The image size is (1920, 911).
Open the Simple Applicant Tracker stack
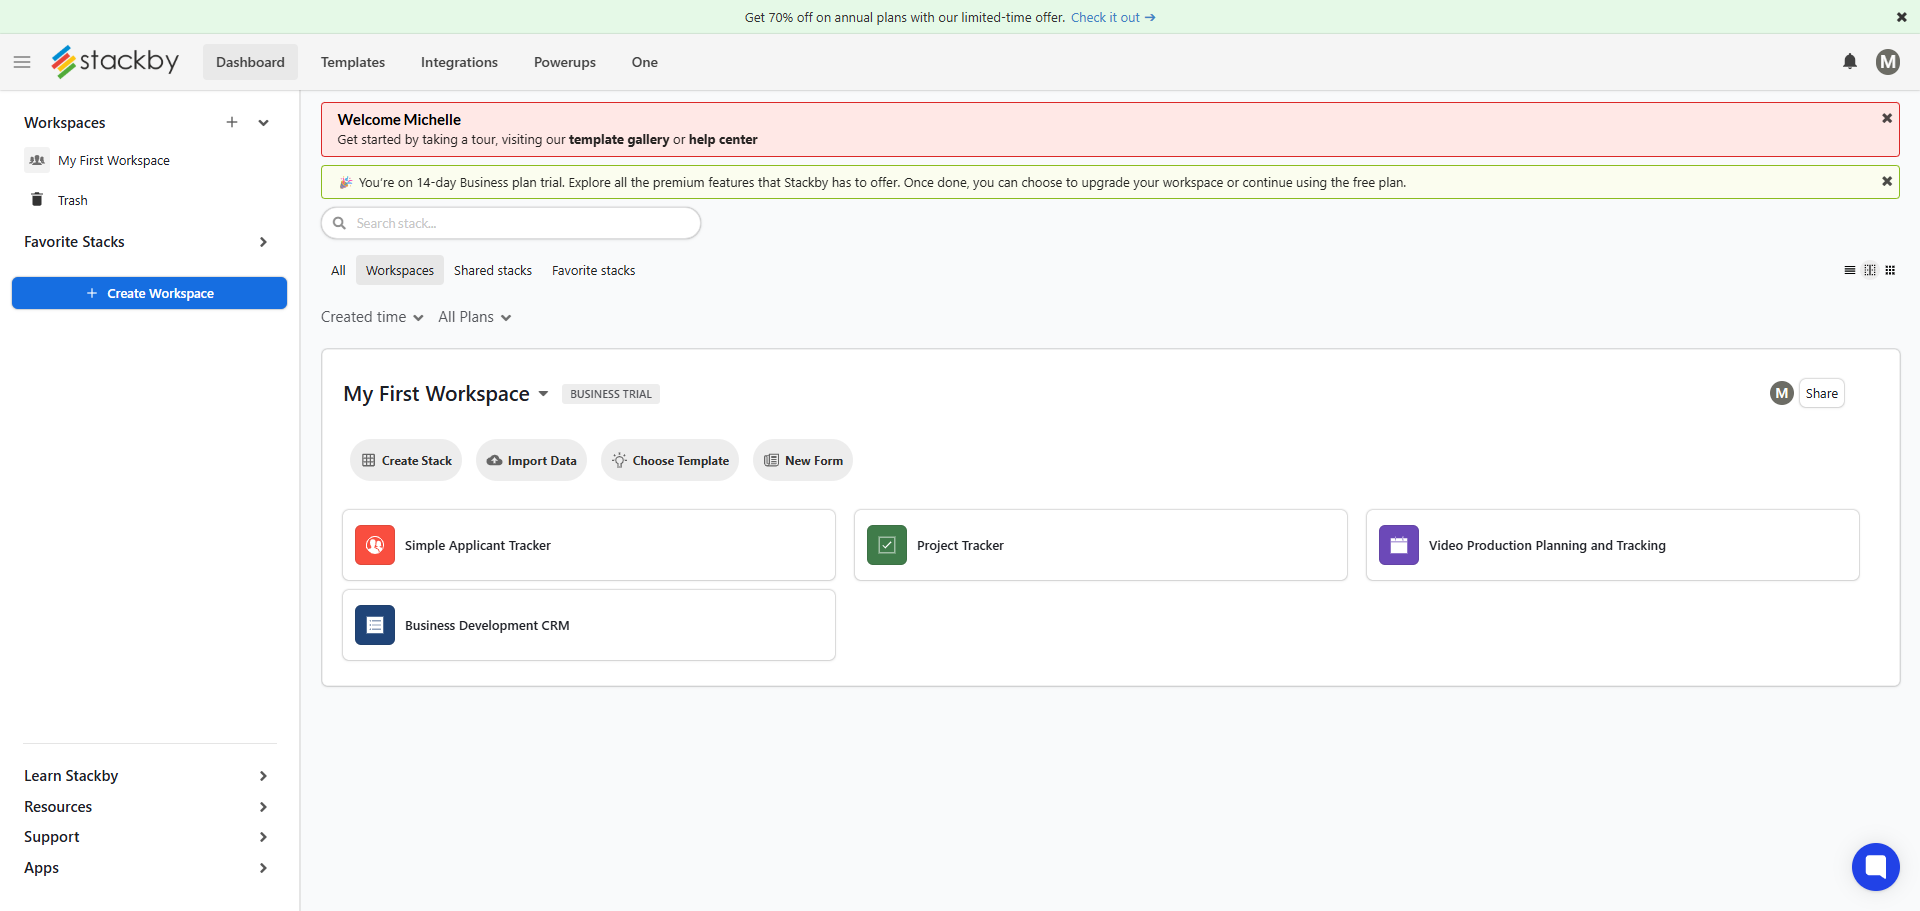(x=589, y=545)
